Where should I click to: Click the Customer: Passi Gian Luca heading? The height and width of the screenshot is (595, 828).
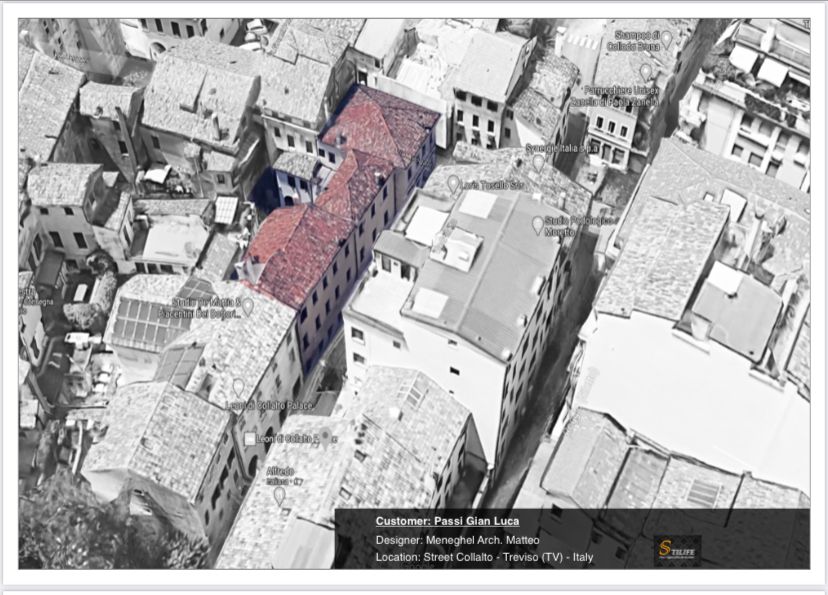tap(447, 522)
